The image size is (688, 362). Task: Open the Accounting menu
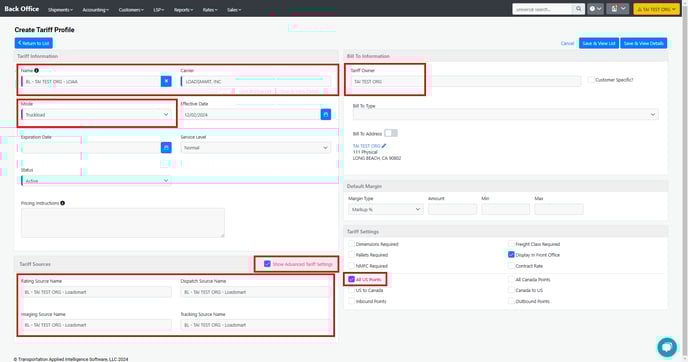(95, 10)
